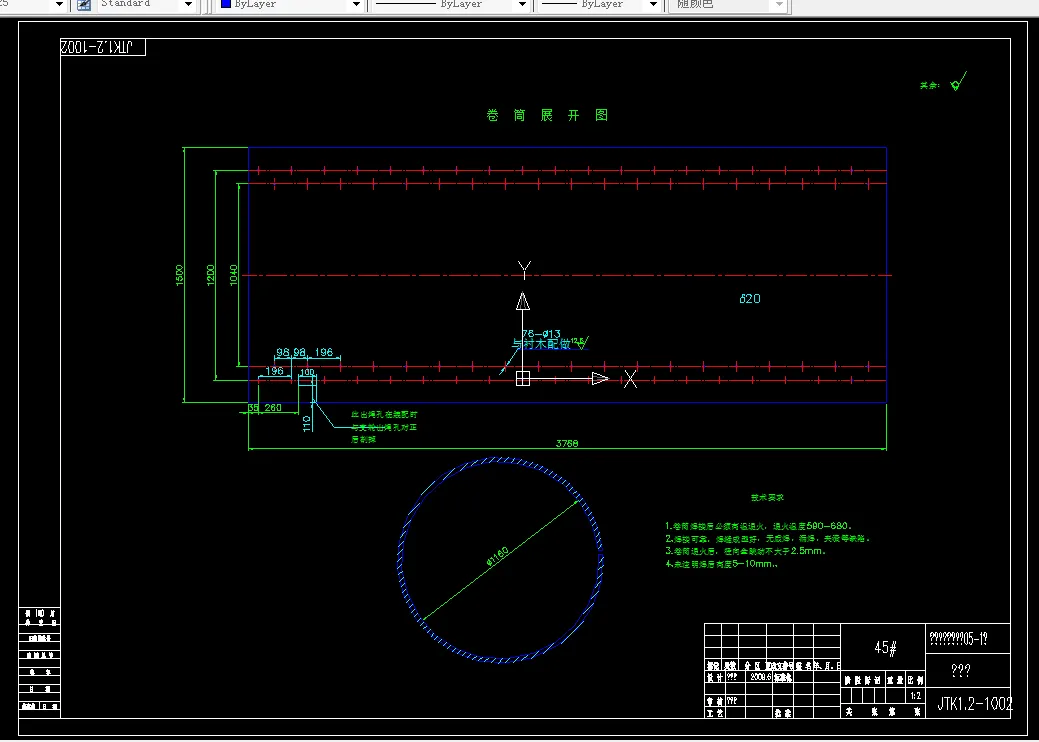The height and width of the screenshot is (742, 1039).
Task: Select the 3768 horizontal dimension text
Action: [x=567, y=443]
